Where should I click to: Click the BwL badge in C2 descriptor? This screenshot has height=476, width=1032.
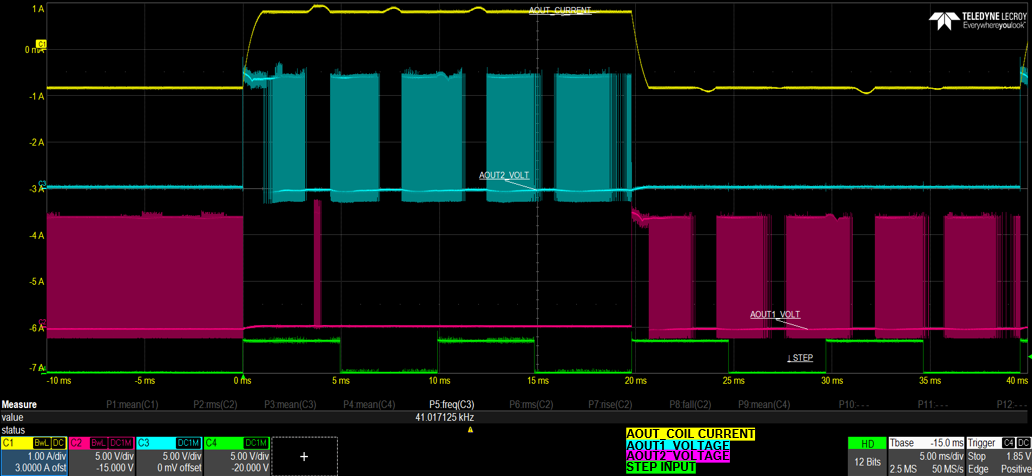[x=99, y=442]
